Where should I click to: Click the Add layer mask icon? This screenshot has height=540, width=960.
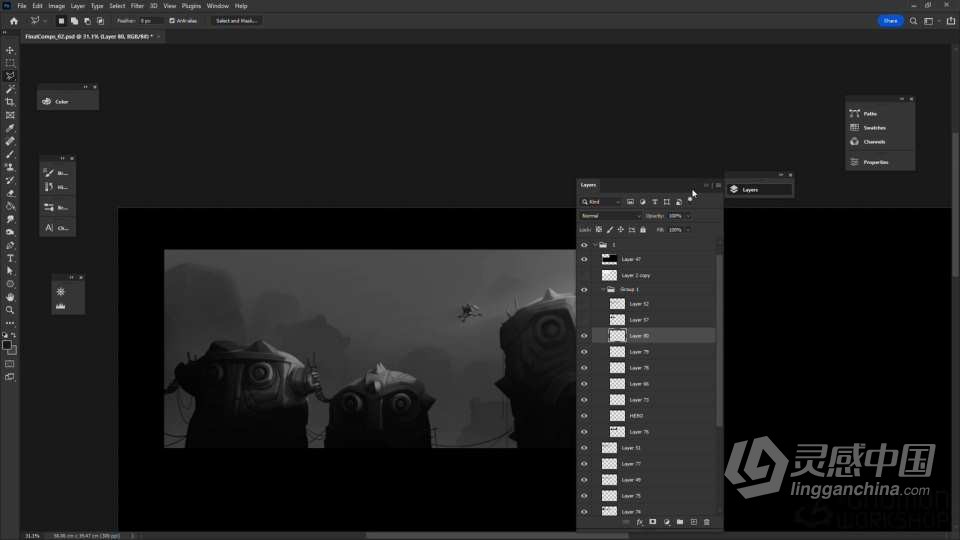click(653, 522)
